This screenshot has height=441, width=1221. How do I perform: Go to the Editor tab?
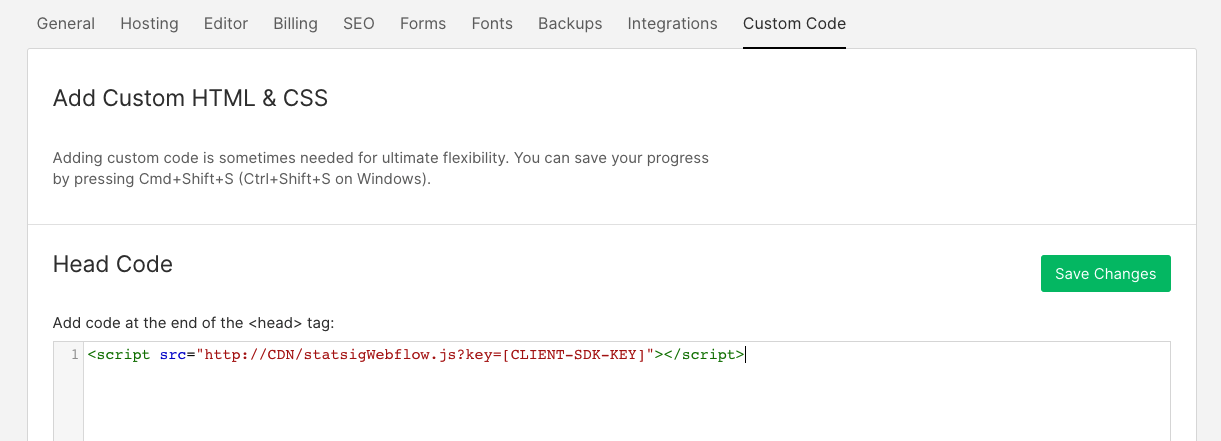(226, 23)
